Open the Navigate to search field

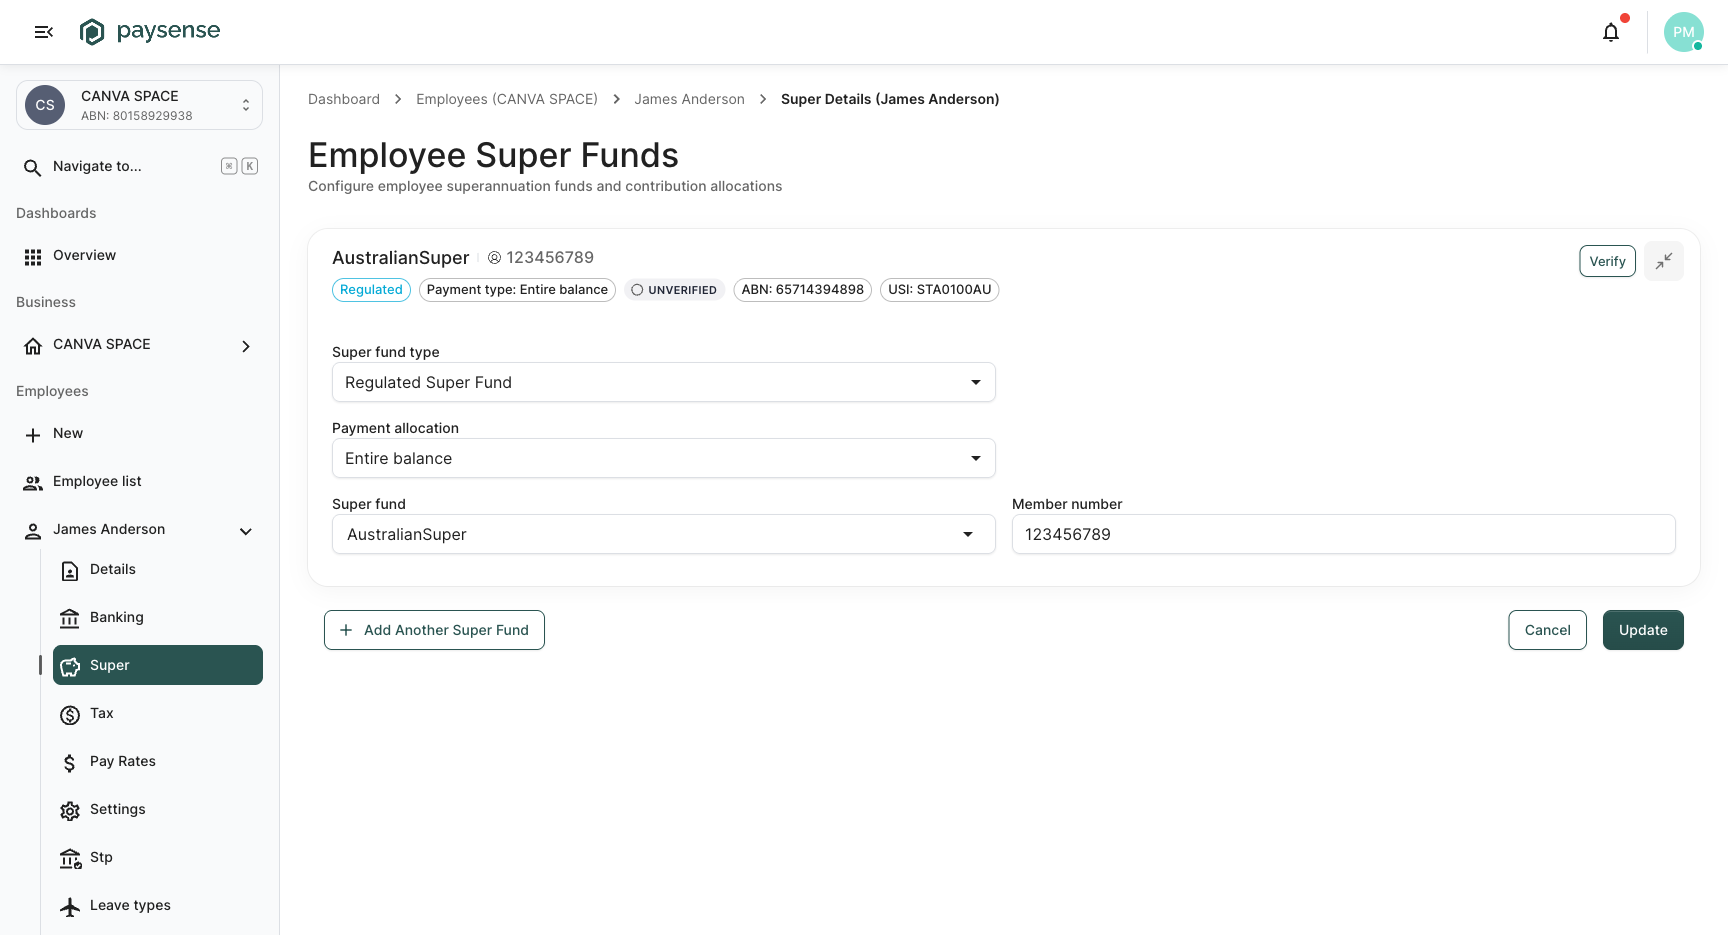[x=140, y=166]
